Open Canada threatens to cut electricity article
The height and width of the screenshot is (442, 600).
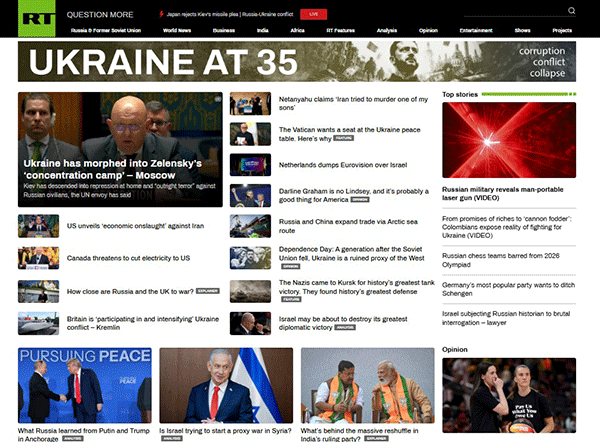point(128,258)
